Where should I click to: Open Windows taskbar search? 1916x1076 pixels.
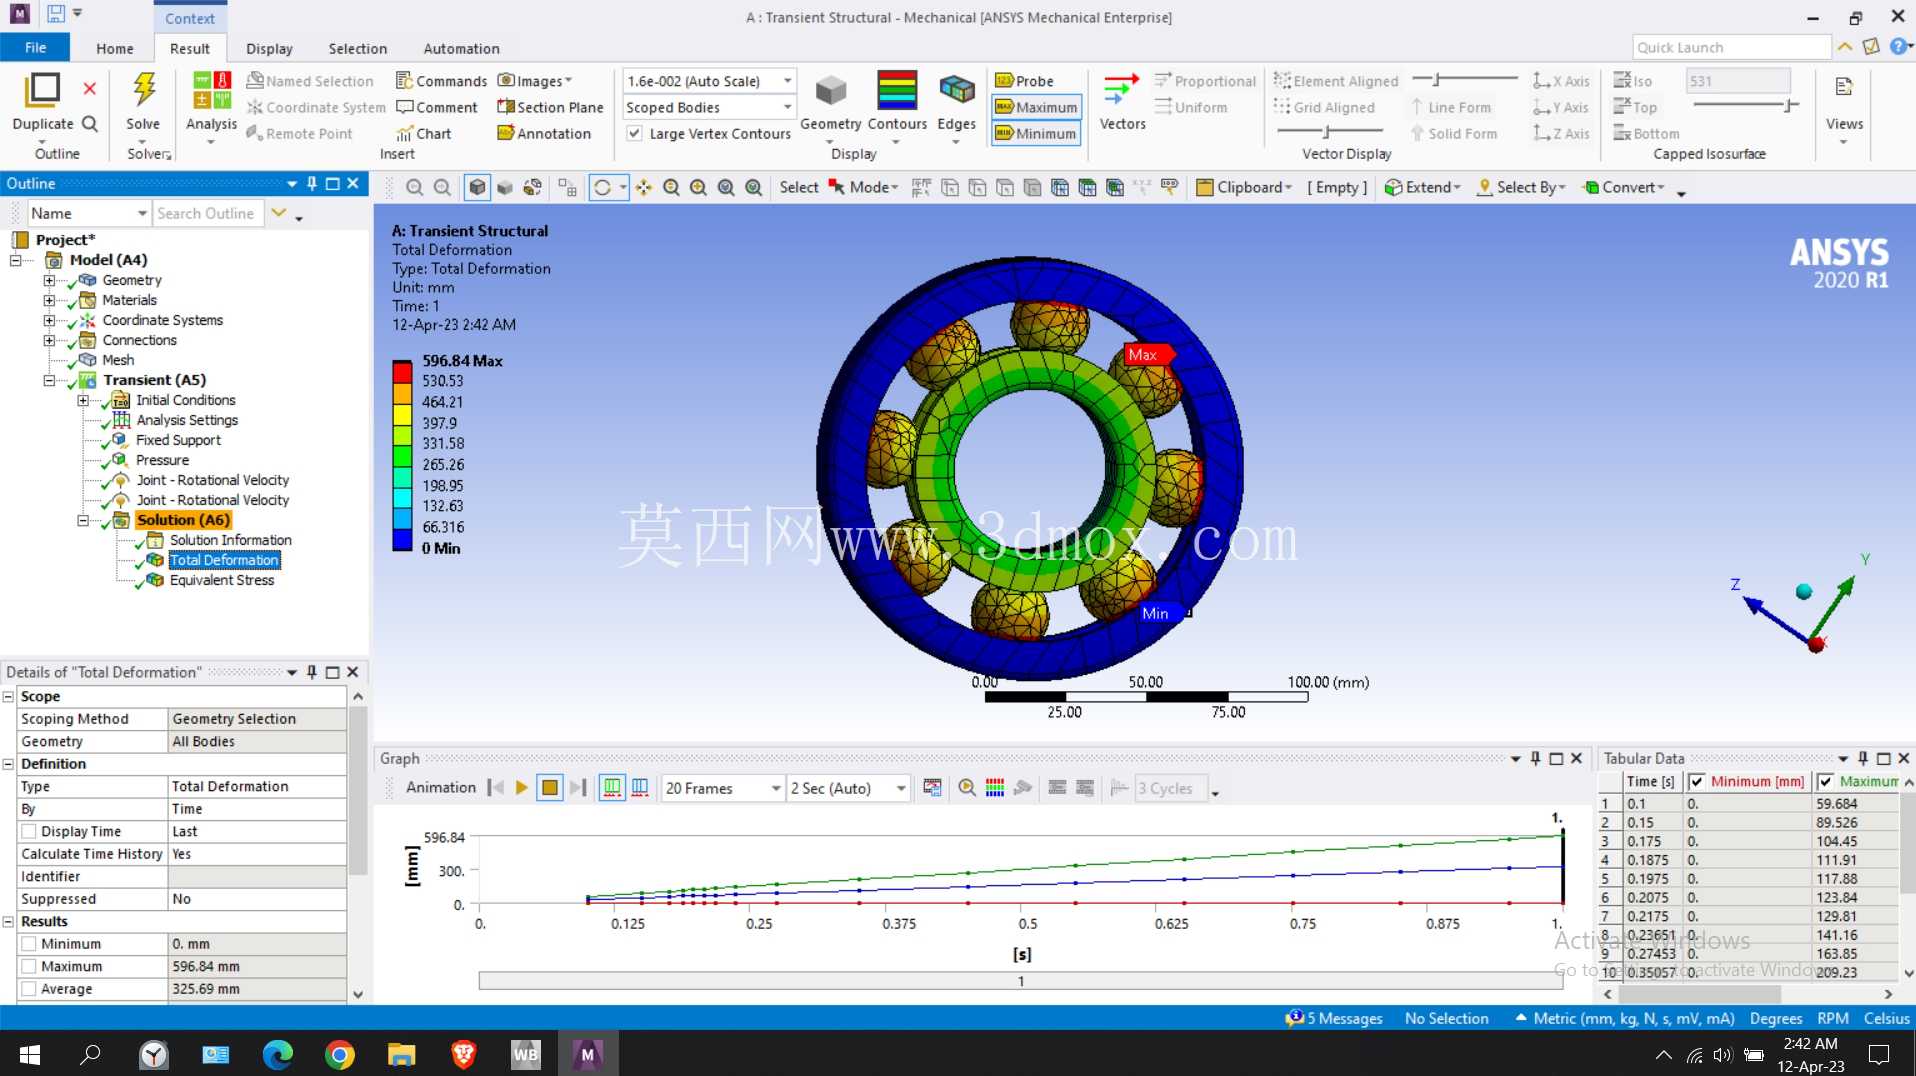pyautogui.click(x=90, y=1054)
